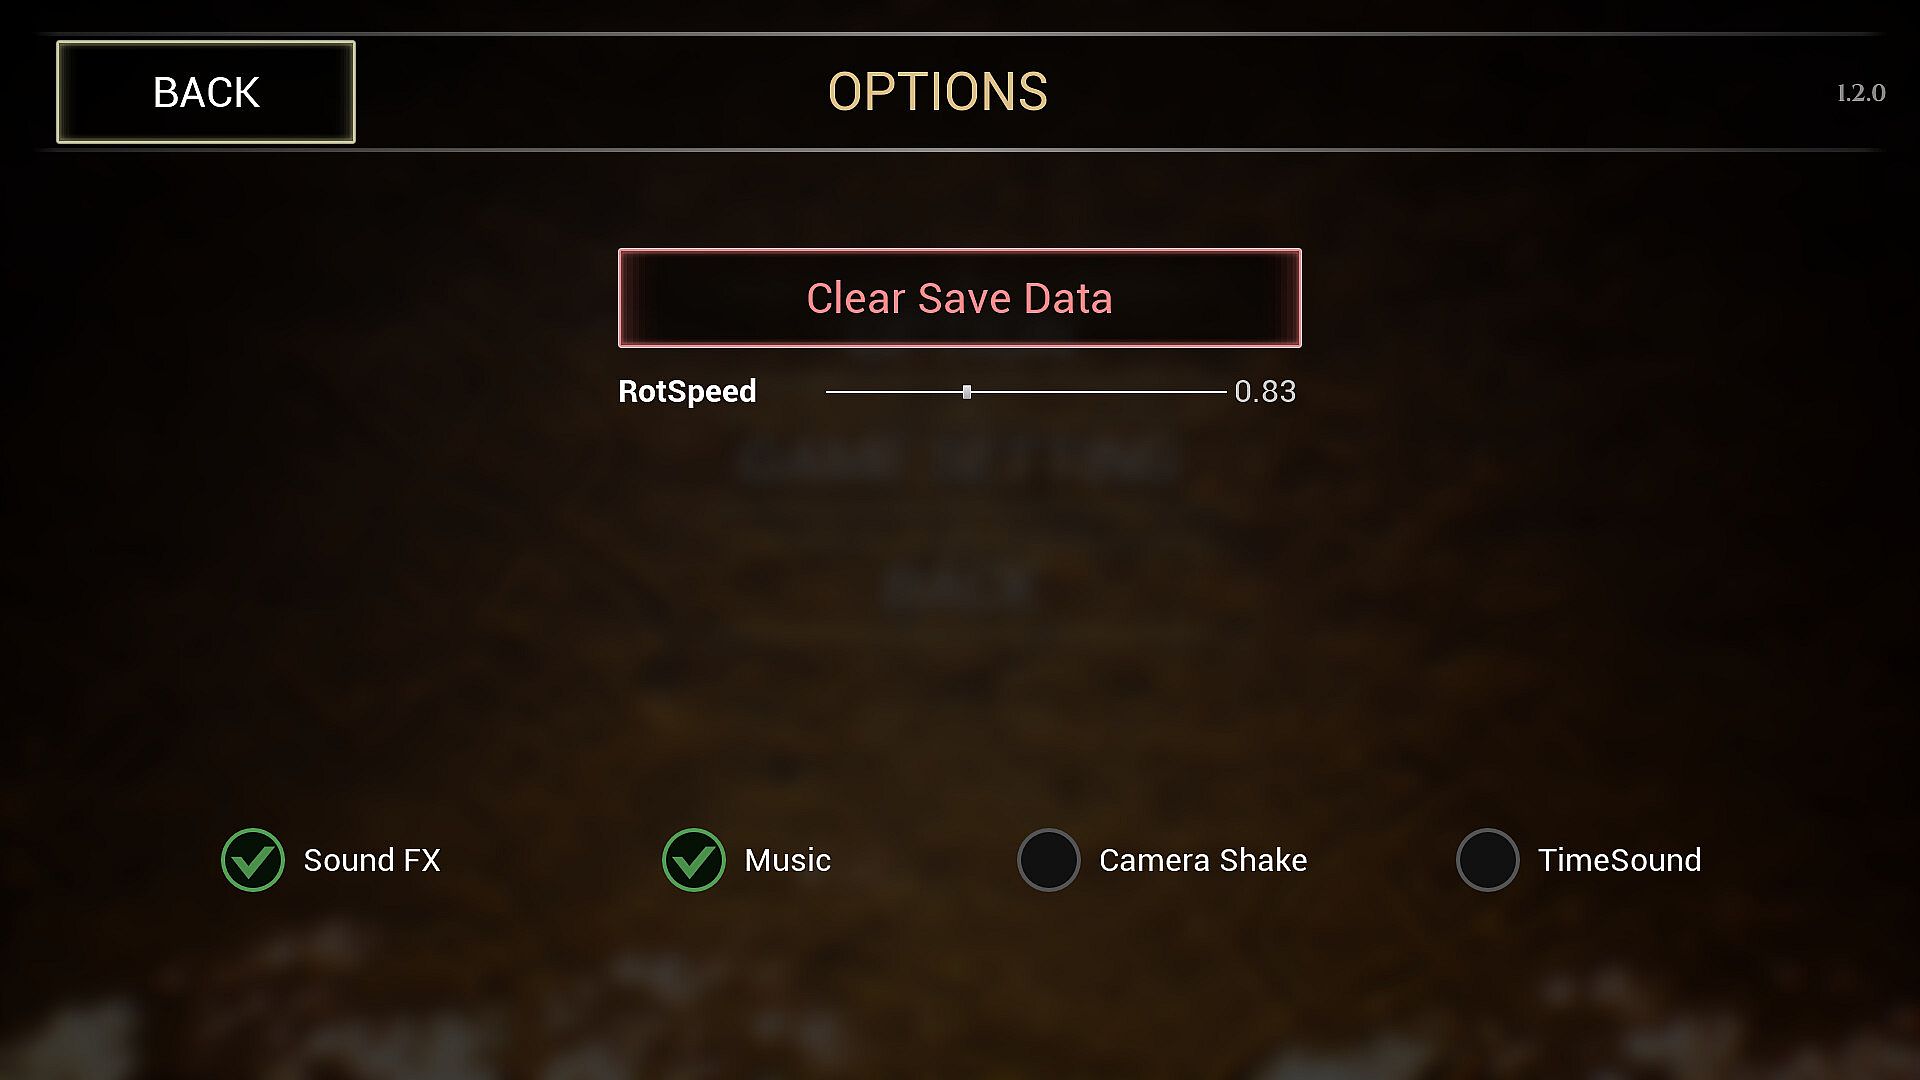Toggle Music via its text label
1920x1080 pixels.
click(787, 860)
